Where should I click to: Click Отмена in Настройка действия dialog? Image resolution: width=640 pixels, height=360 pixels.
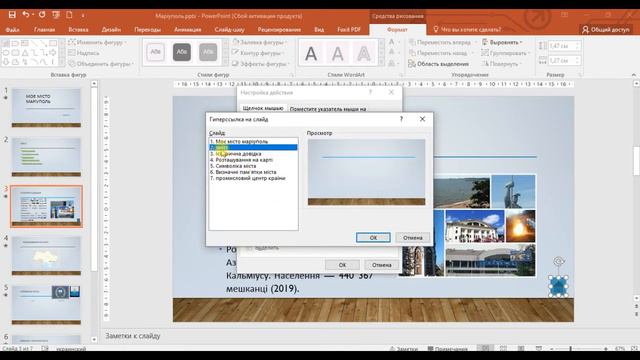(382, 265)
